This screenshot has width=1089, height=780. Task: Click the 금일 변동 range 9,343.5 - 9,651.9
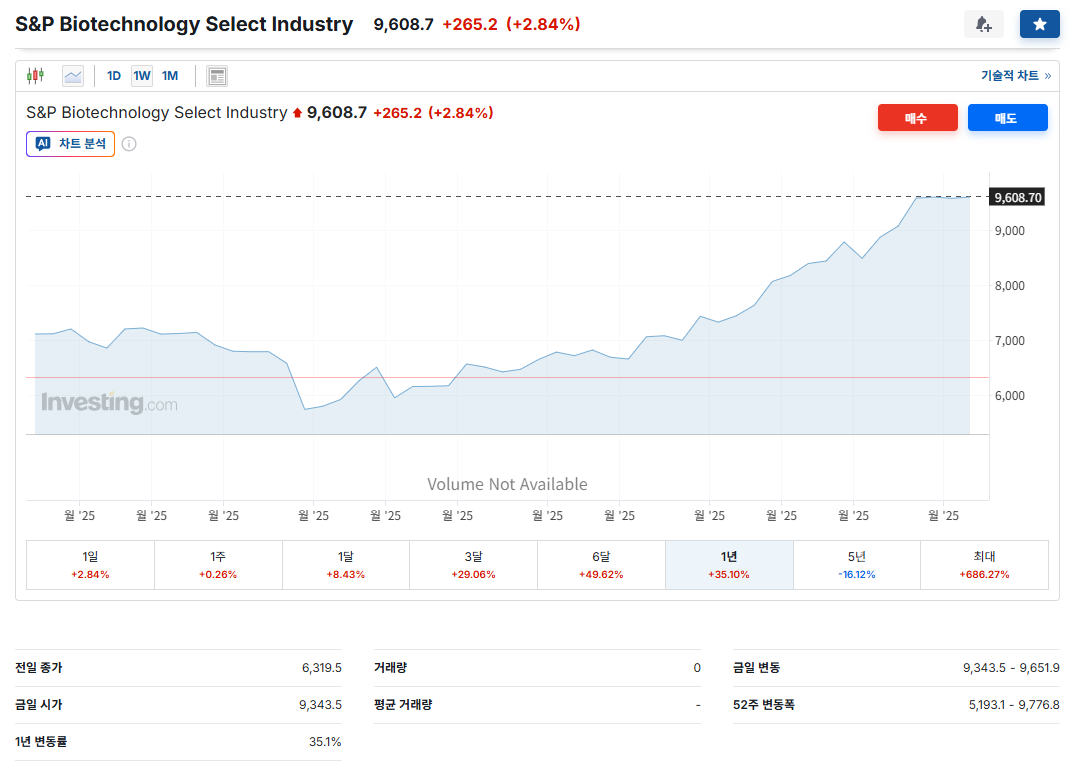pyautogui.click(x=1011, y=667)
